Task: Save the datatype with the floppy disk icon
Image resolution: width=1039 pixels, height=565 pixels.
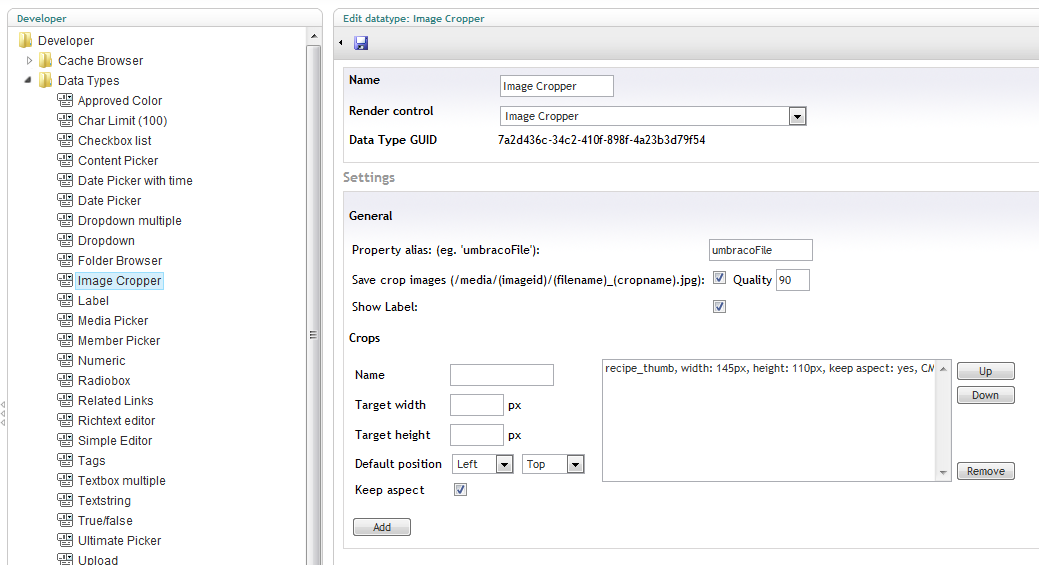Action: click(361, 43)
